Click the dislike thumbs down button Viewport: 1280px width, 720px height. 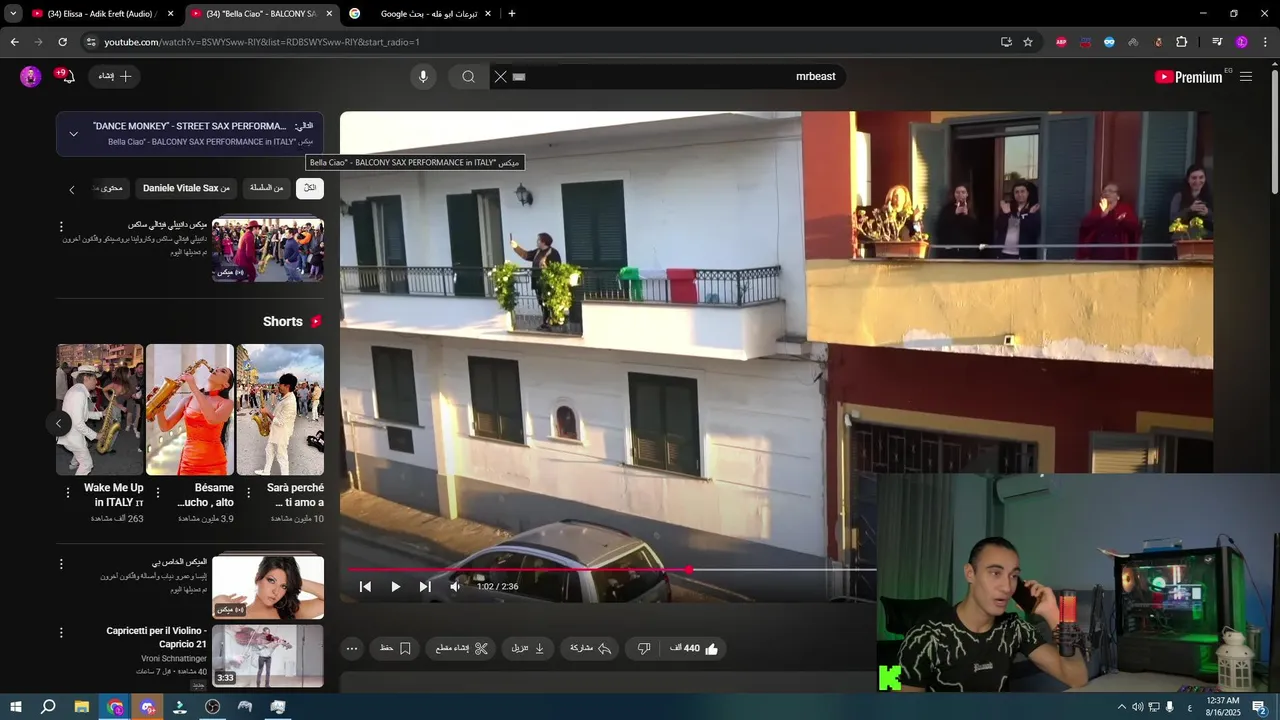pyautogui.click(x=644, y=648)
